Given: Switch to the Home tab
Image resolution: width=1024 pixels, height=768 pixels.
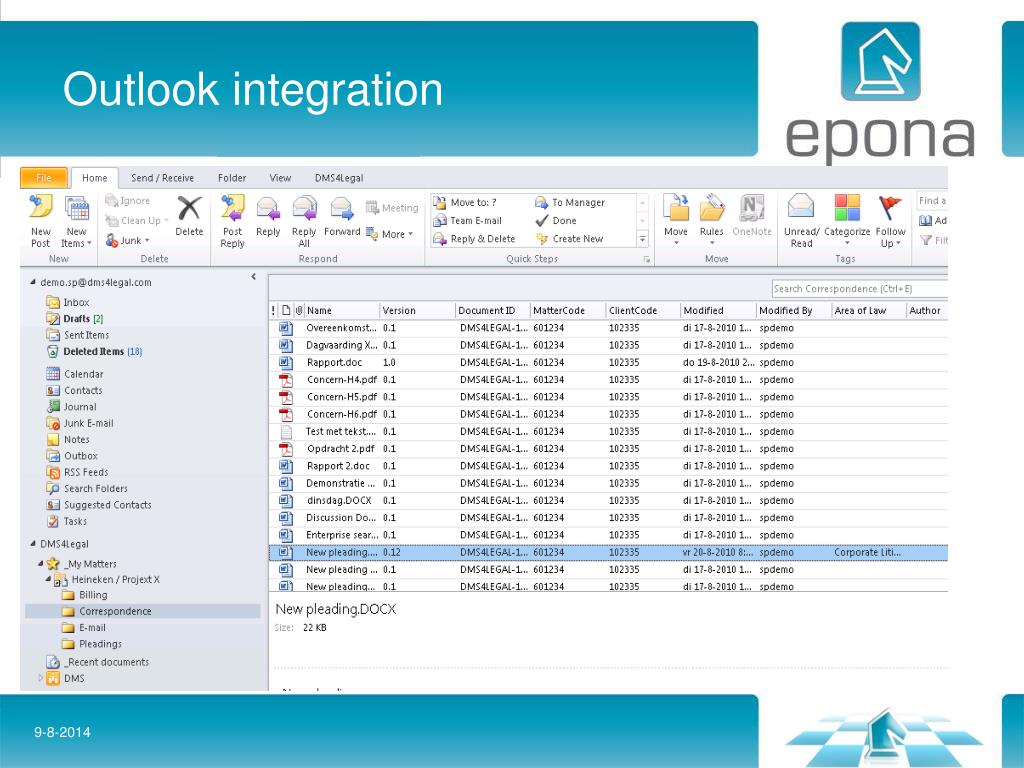Looking at the screenshot, I should point(95,178).
